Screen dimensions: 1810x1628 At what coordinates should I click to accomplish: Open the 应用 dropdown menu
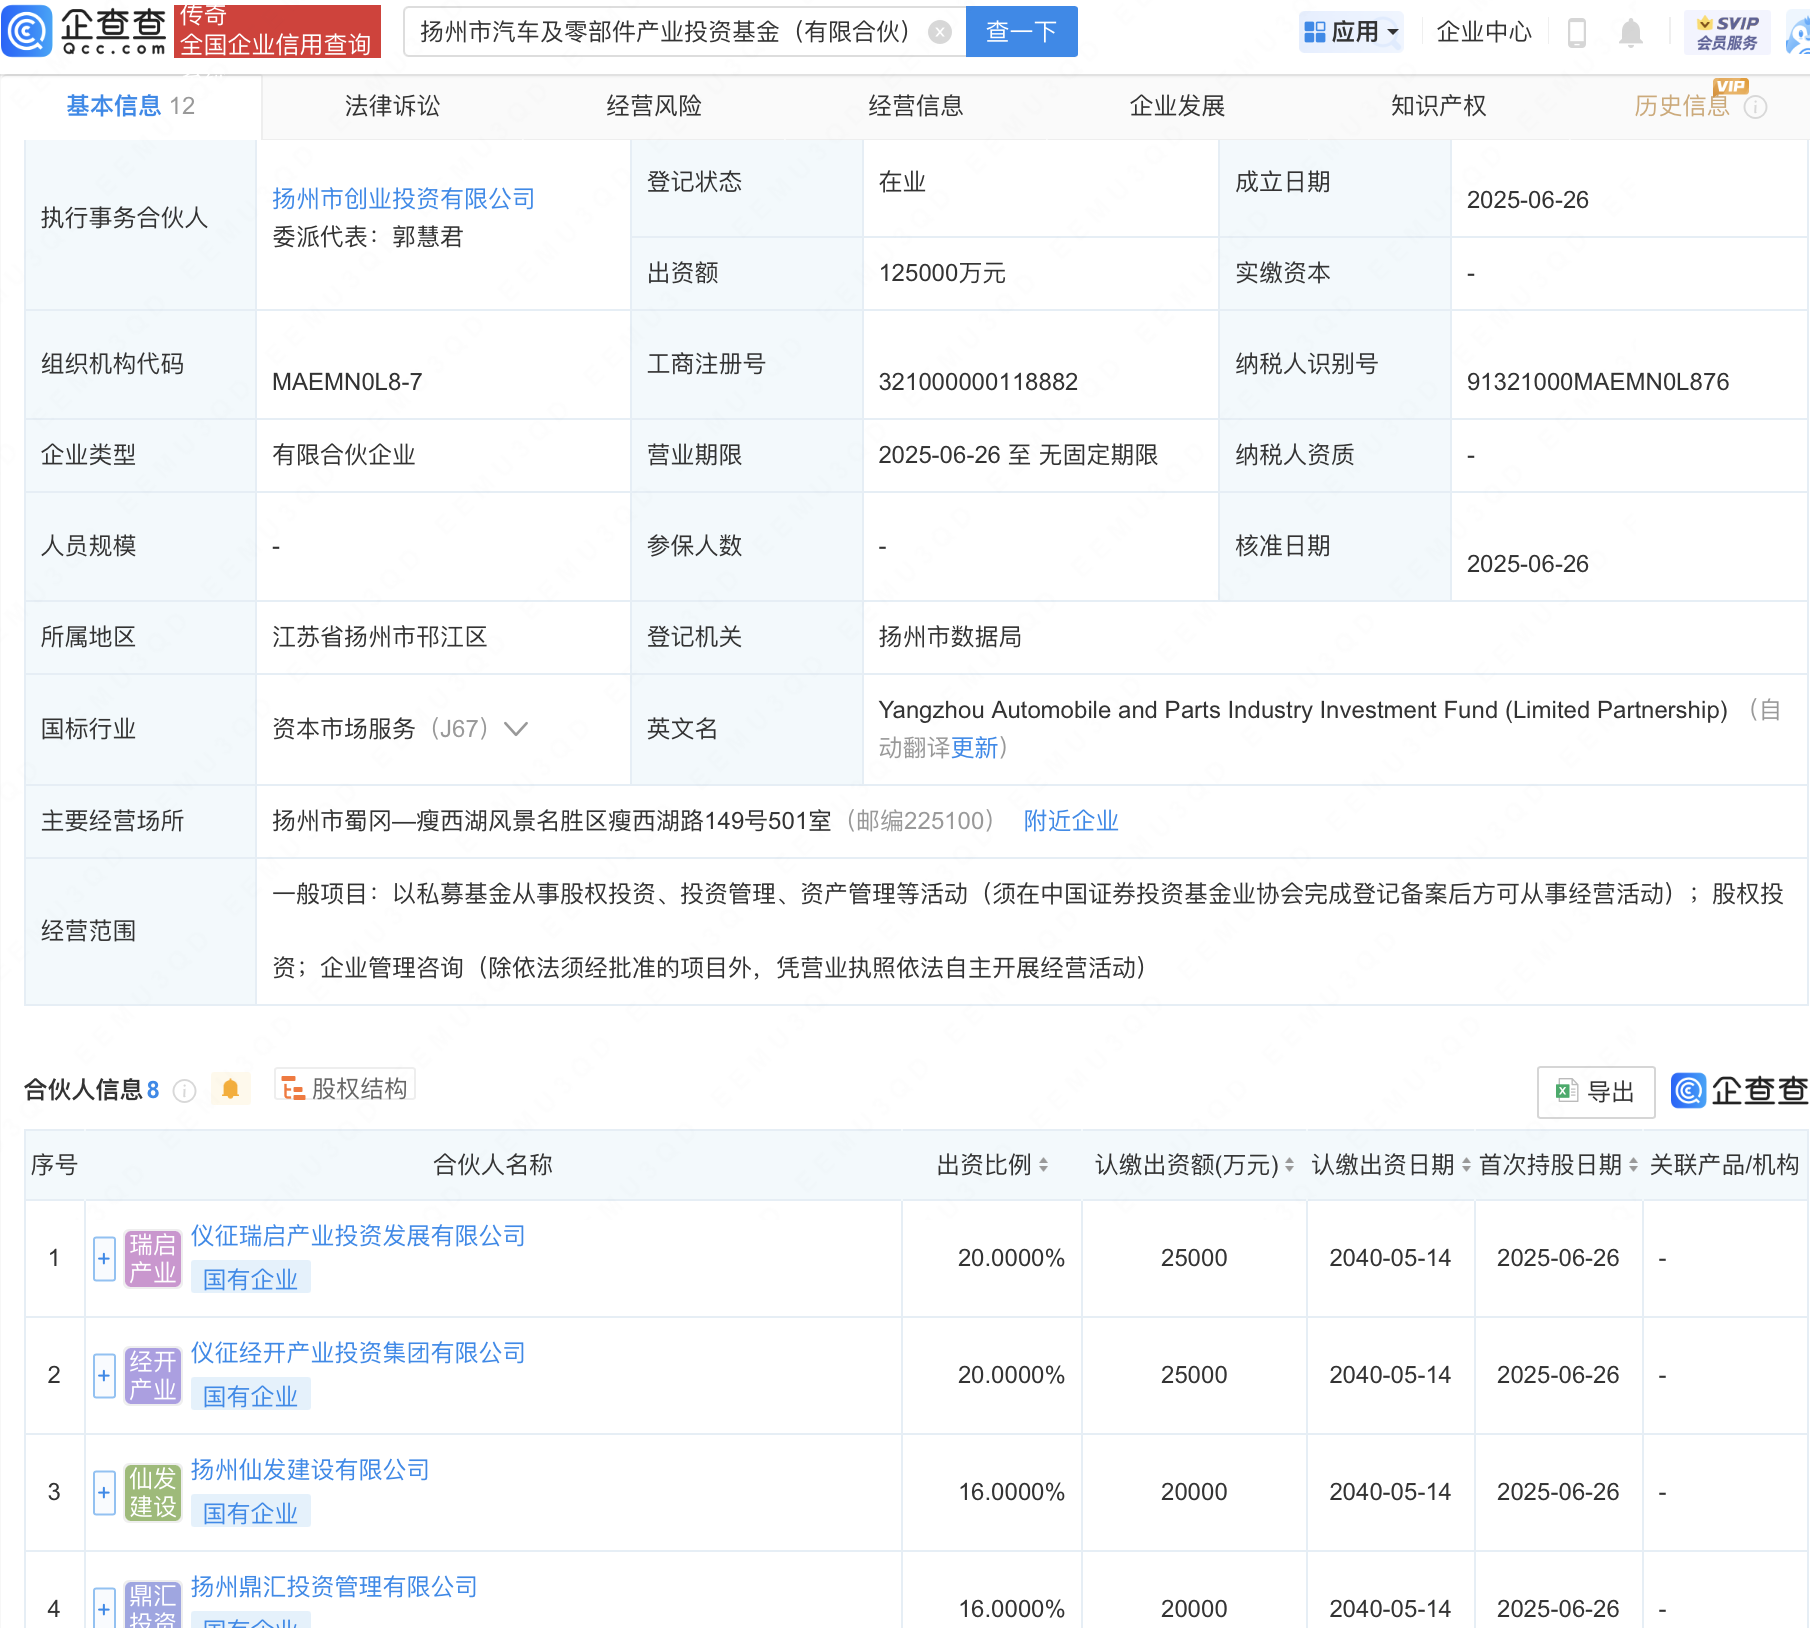pos(1352,32)
